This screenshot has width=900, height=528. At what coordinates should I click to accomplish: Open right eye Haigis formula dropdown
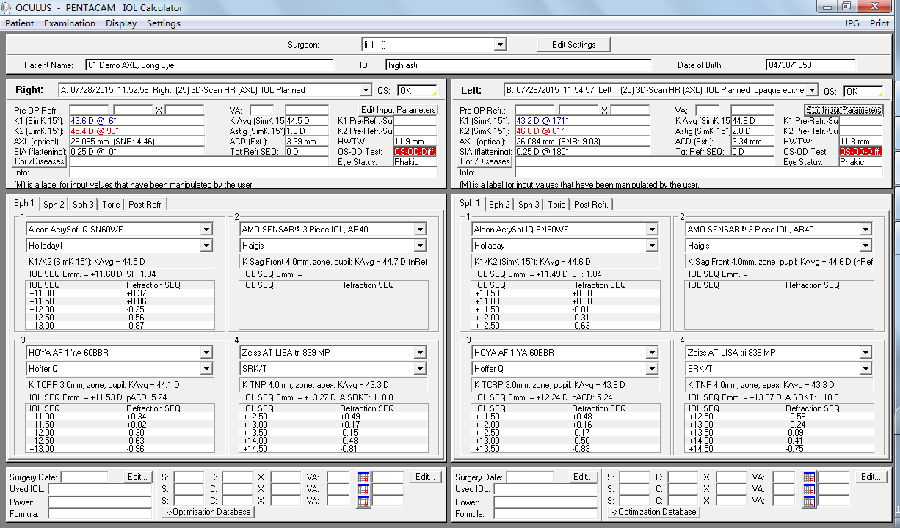pyautogui.click(x=420, y=246)
